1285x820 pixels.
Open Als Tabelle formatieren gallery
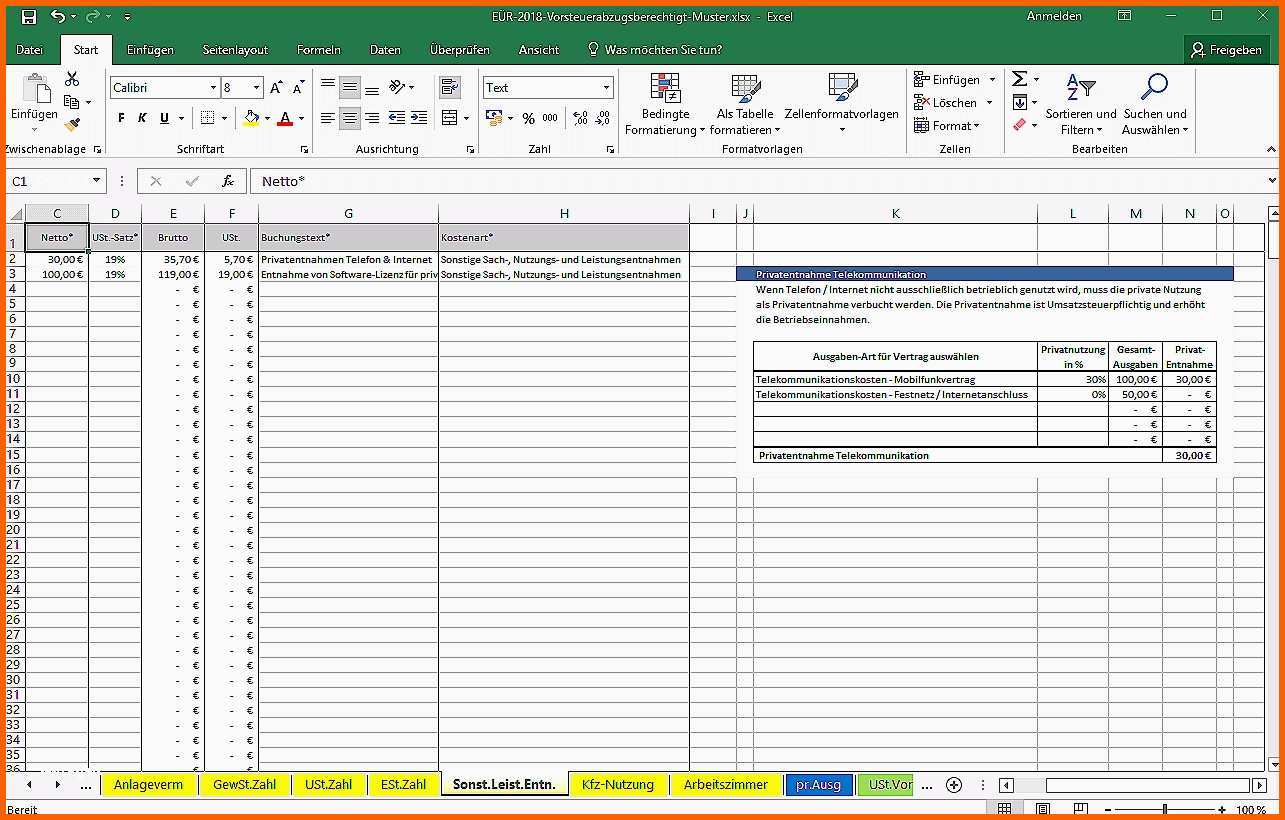click(746, 104)
